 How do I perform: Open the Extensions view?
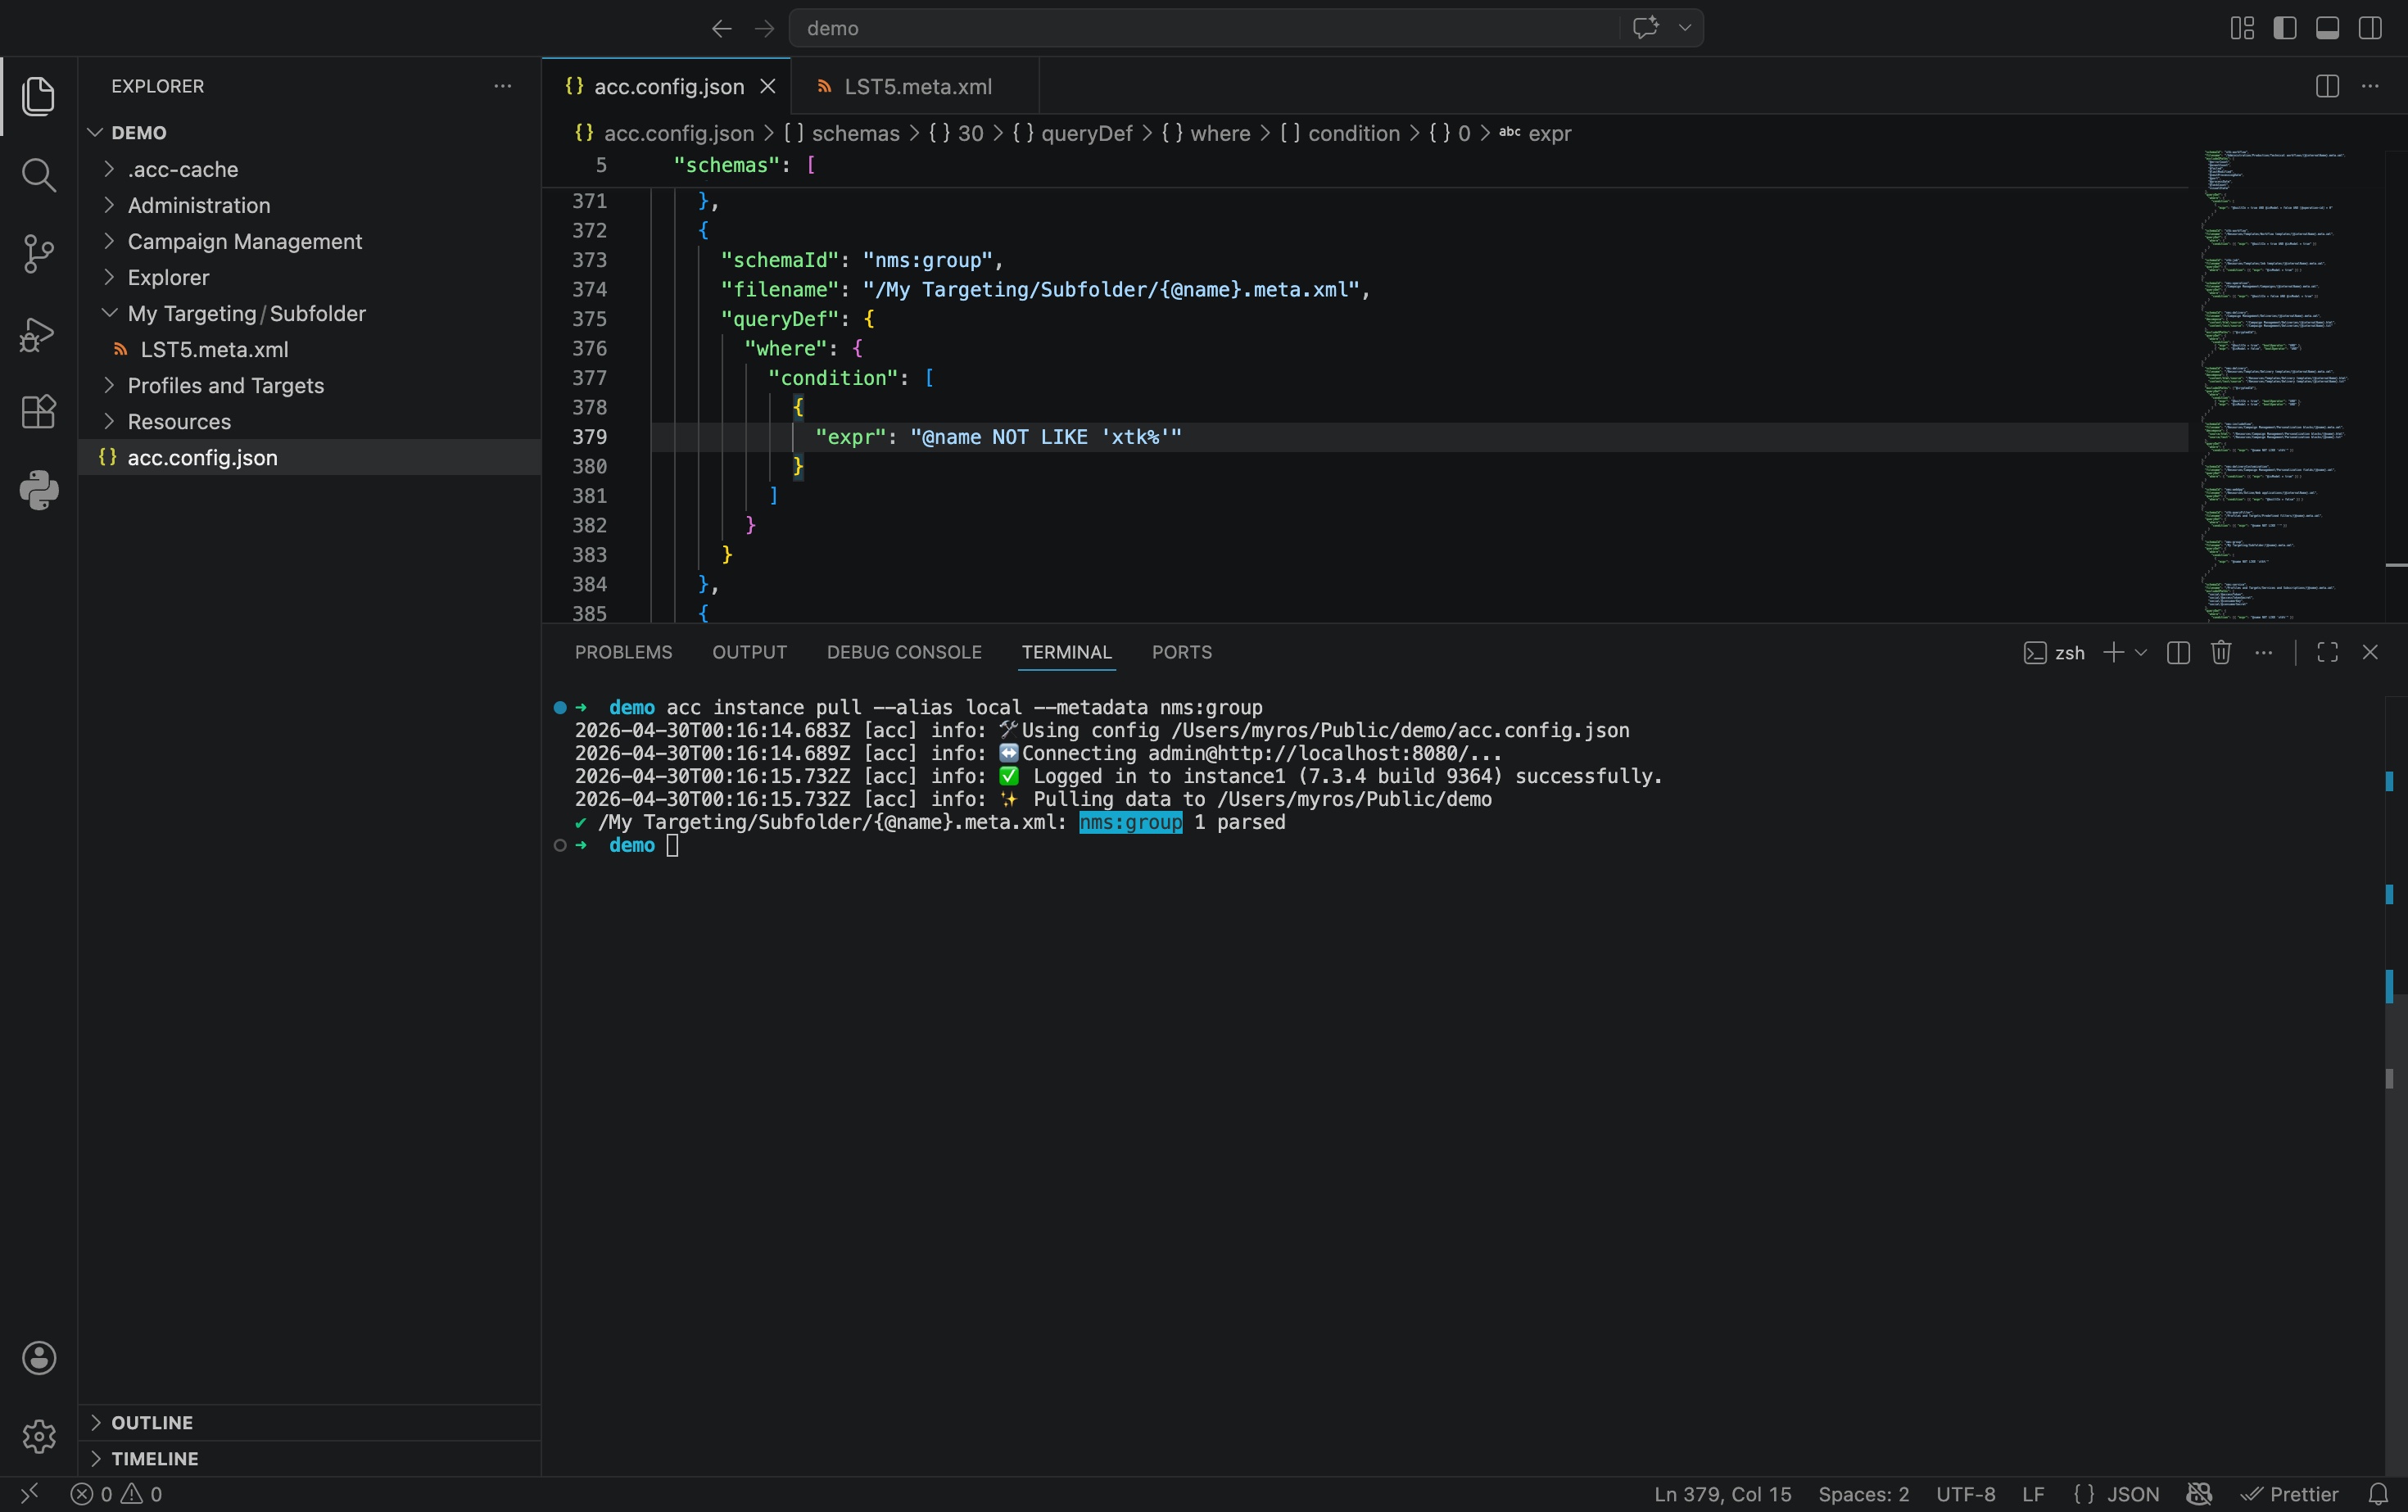pos(38,412)
